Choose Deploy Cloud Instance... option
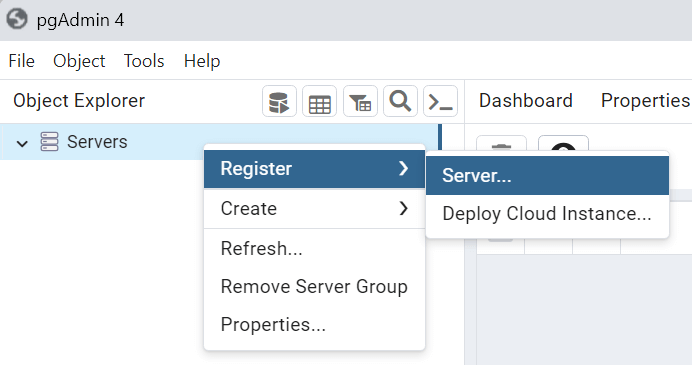Image resolution: width=692 pixels, height=365 pixels. click(547, 214)
